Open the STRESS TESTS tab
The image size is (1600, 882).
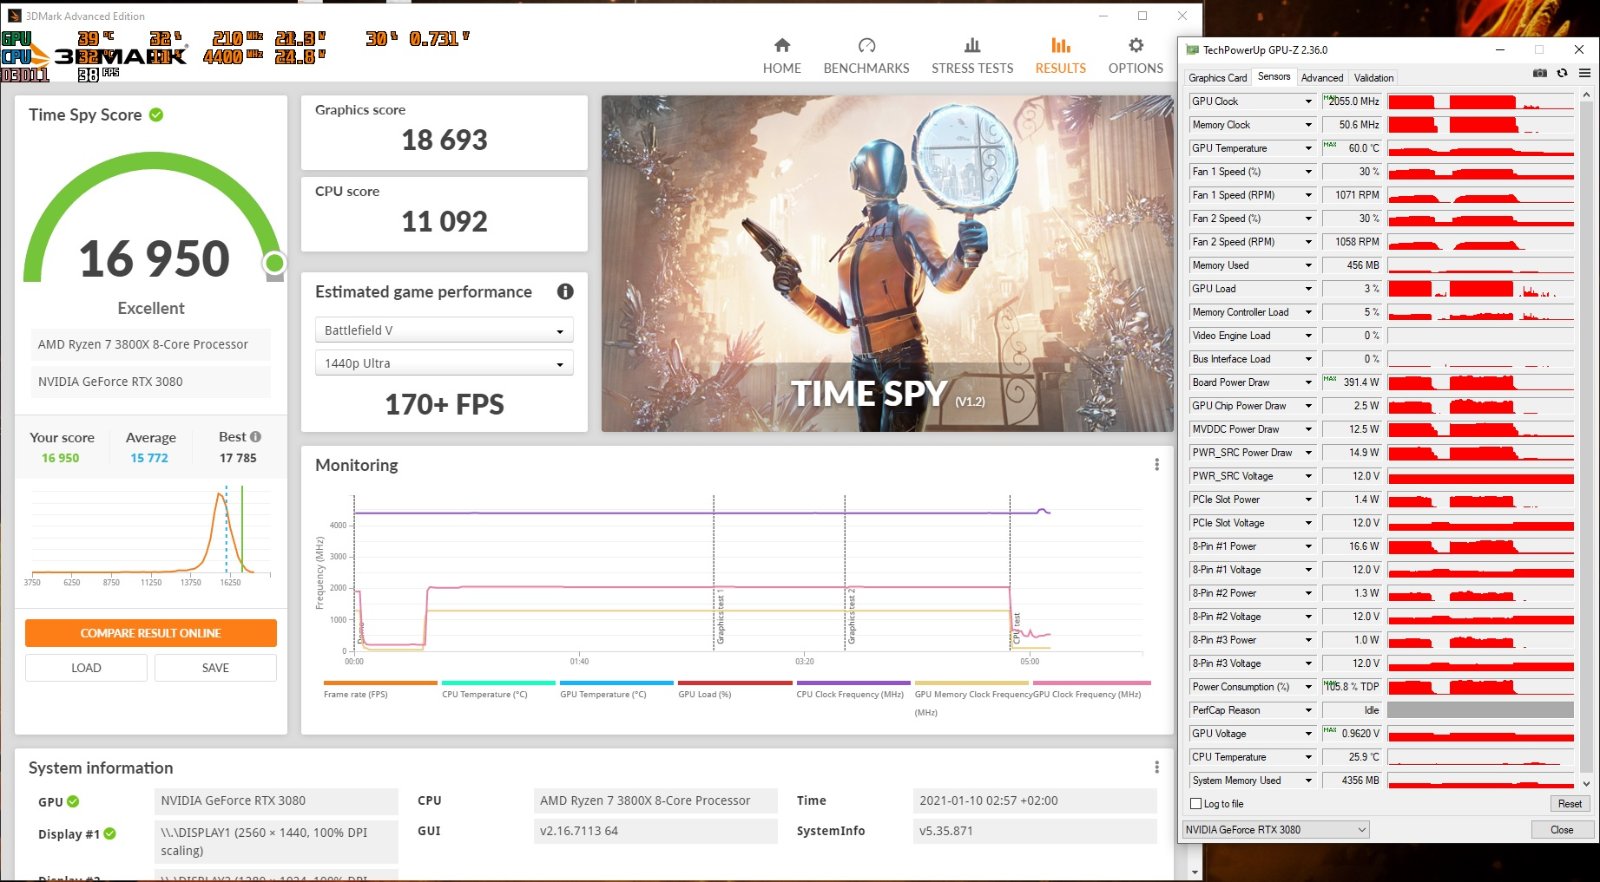[x=972, y=56]
